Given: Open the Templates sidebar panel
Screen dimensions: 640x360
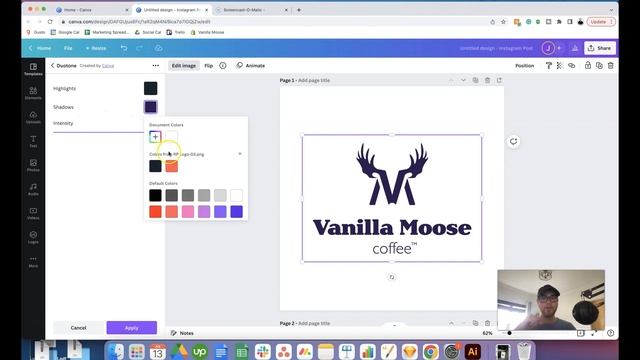Looking at the screenshot, I should coord(33,69).
